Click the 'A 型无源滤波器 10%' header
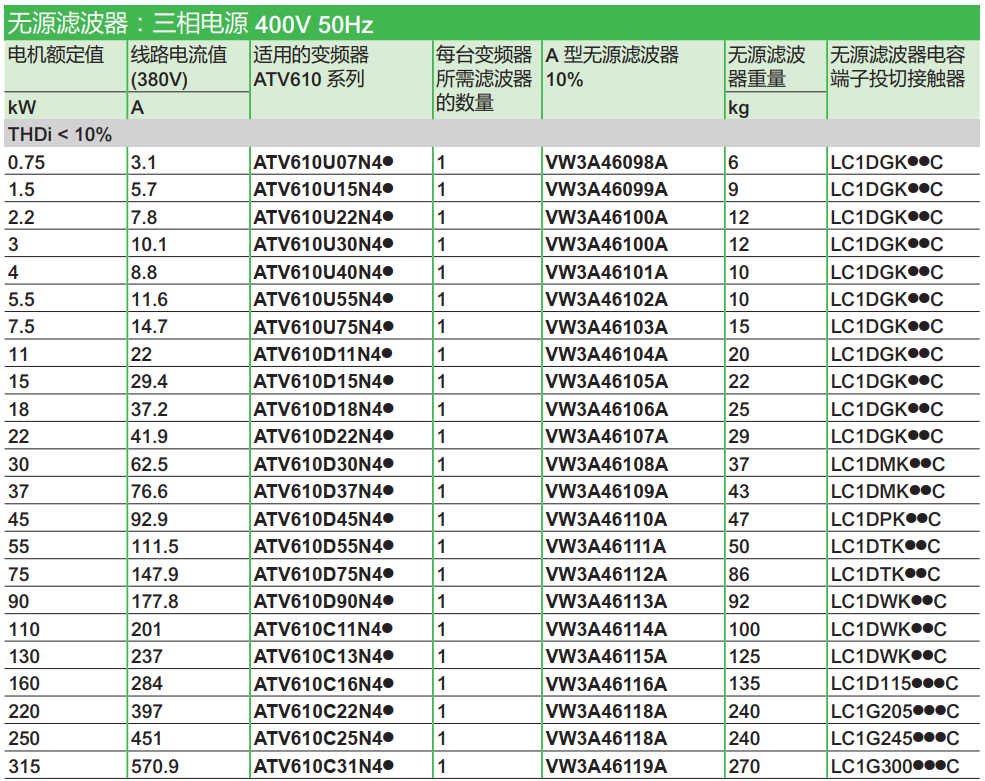Screen dimensions: 985x781 [612, 66]
